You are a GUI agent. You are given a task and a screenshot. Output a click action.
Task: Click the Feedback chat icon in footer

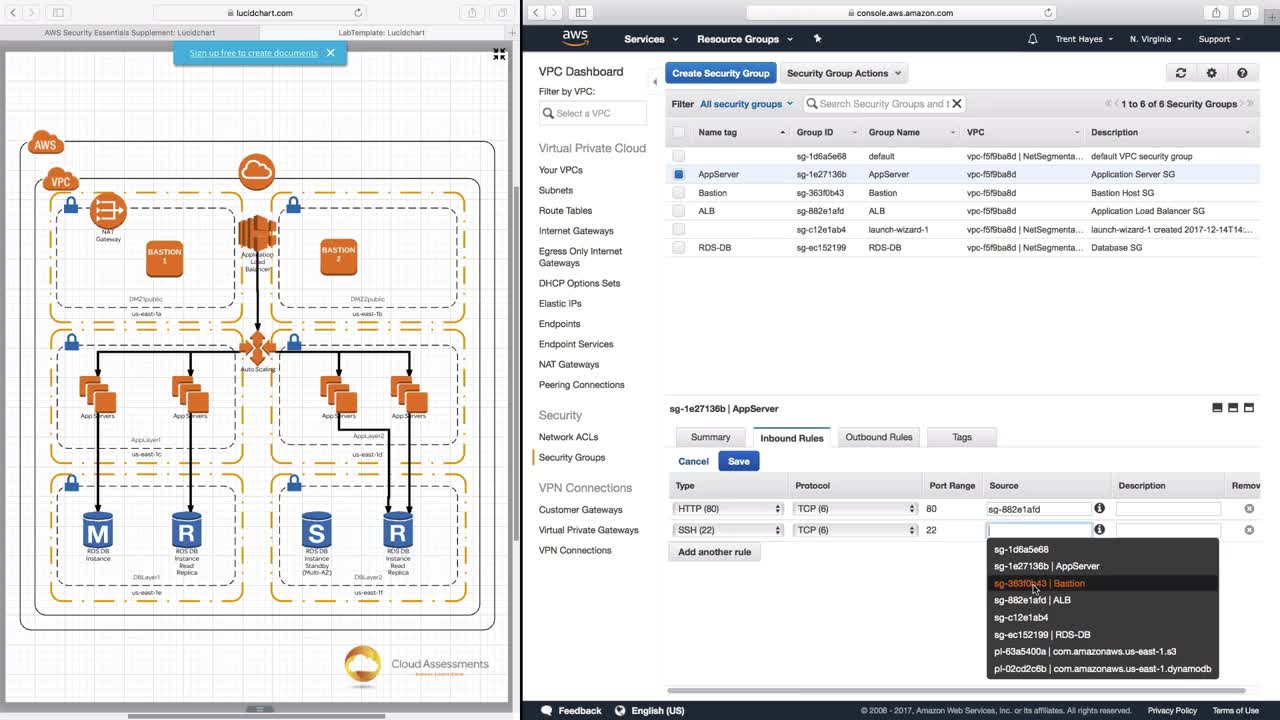pos(546,711)
